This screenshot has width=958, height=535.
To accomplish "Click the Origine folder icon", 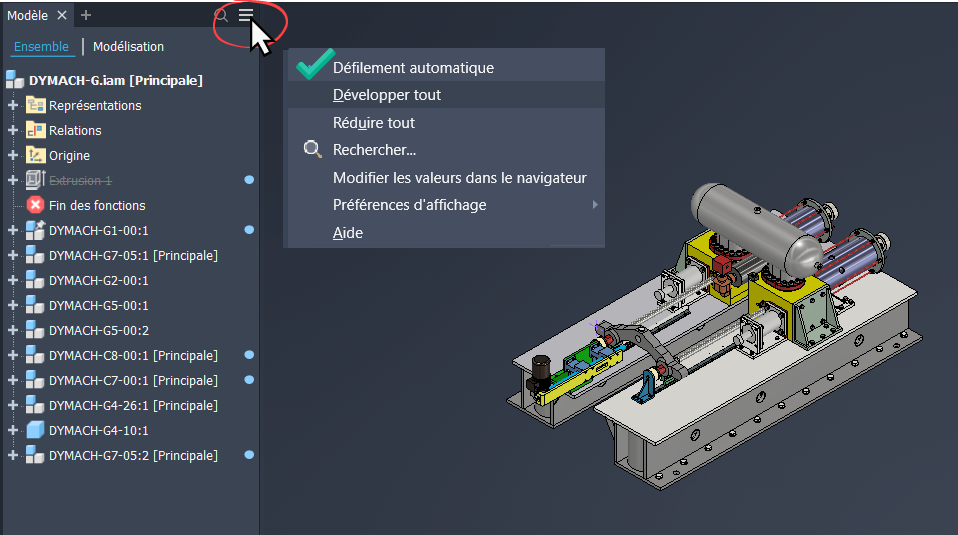I will pos(35,155).
